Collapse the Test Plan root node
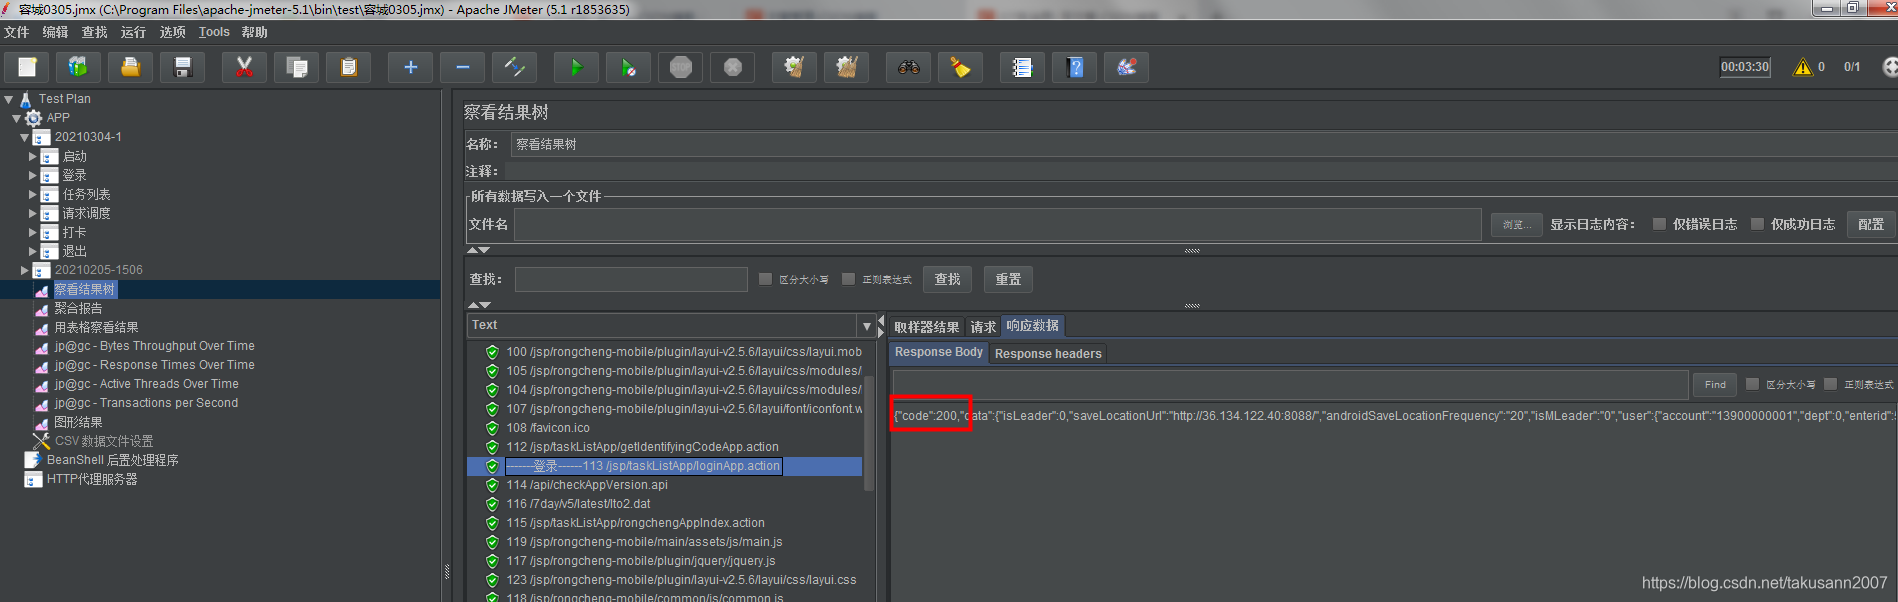The image size is (1898, 602). [9, 99]
